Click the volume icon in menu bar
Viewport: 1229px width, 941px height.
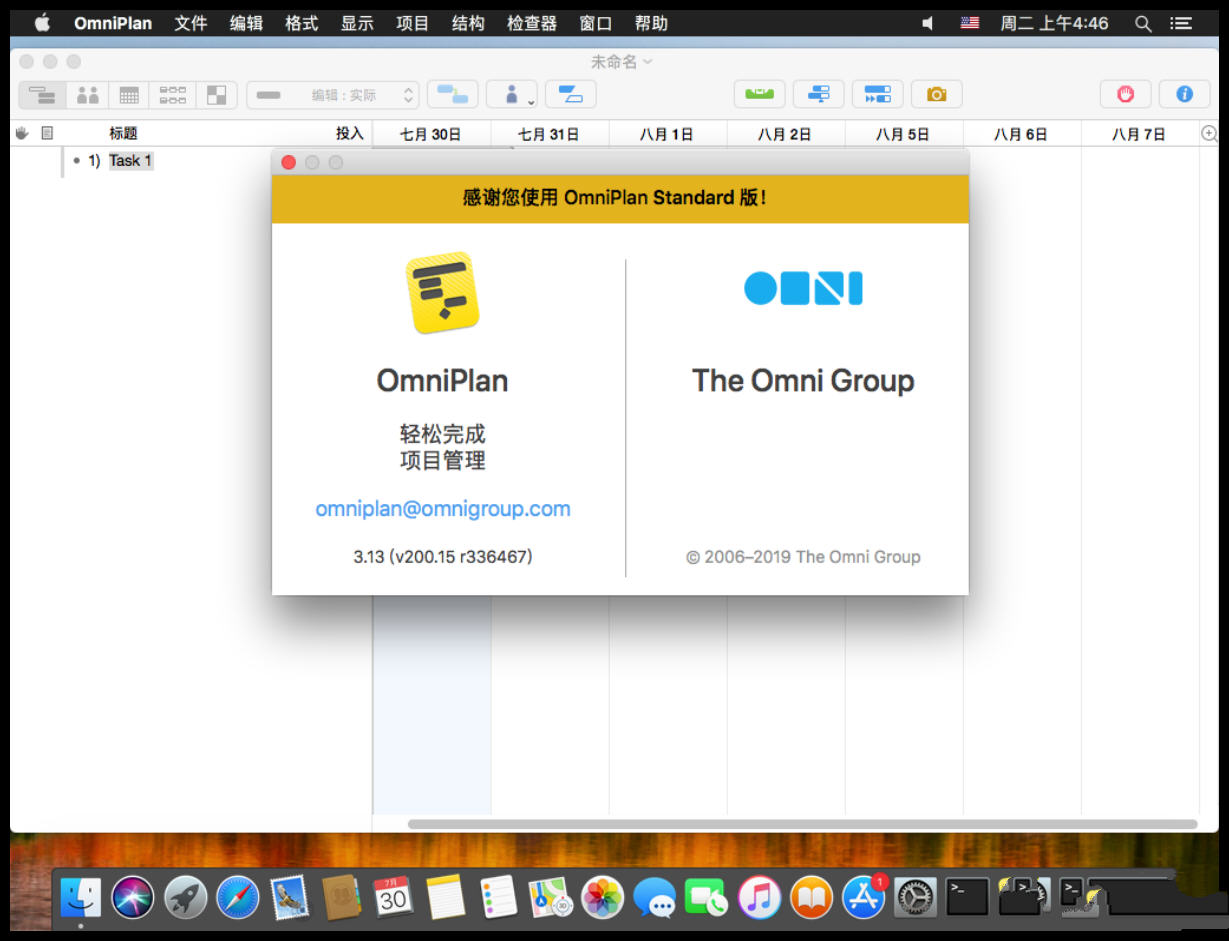tap(928, 23)
